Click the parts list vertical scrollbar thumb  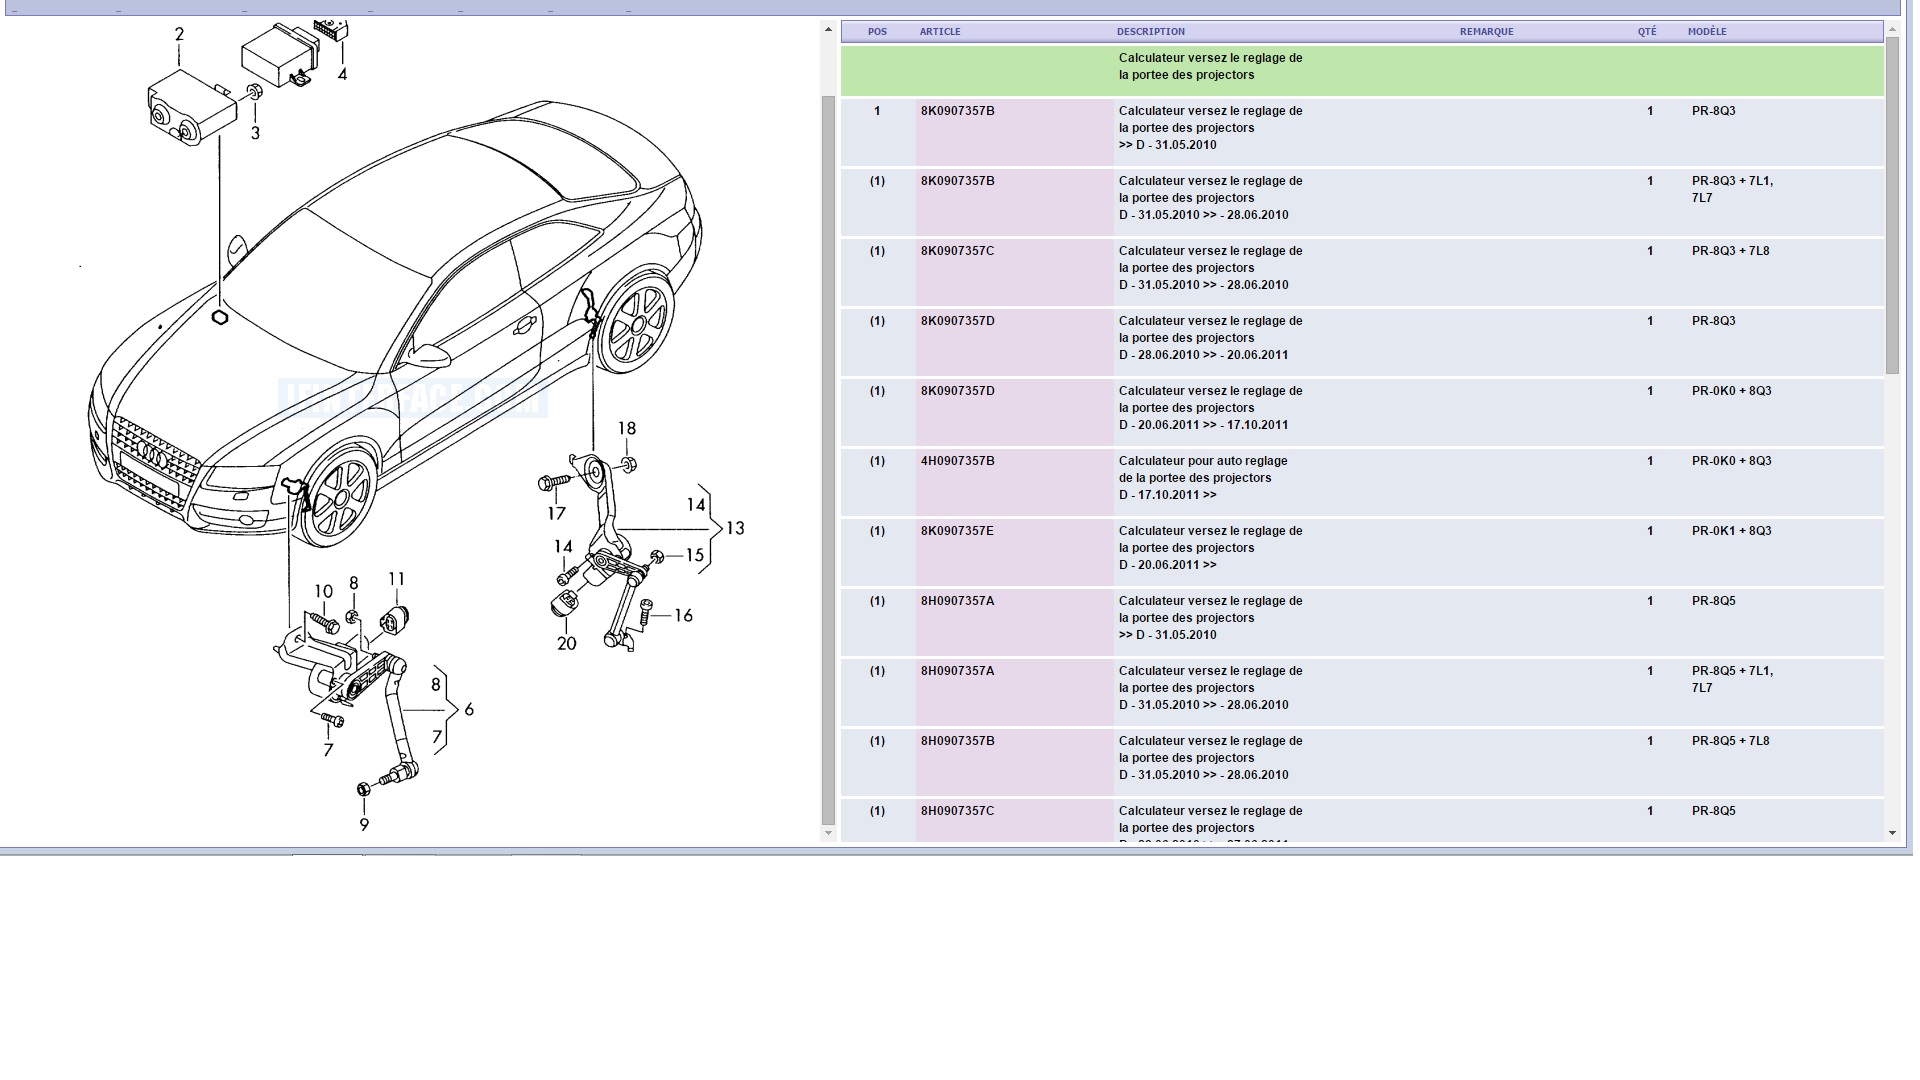pyautogui.click(x=1892, y=205)
